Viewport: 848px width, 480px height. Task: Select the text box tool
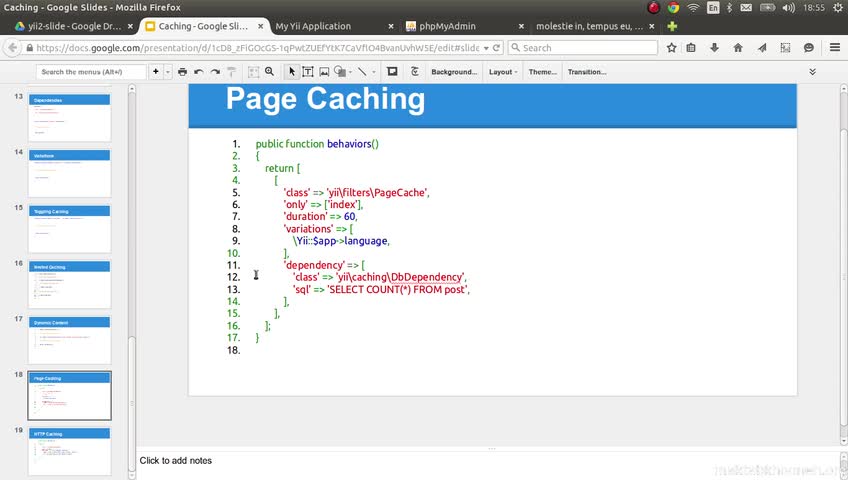point(308,71)
